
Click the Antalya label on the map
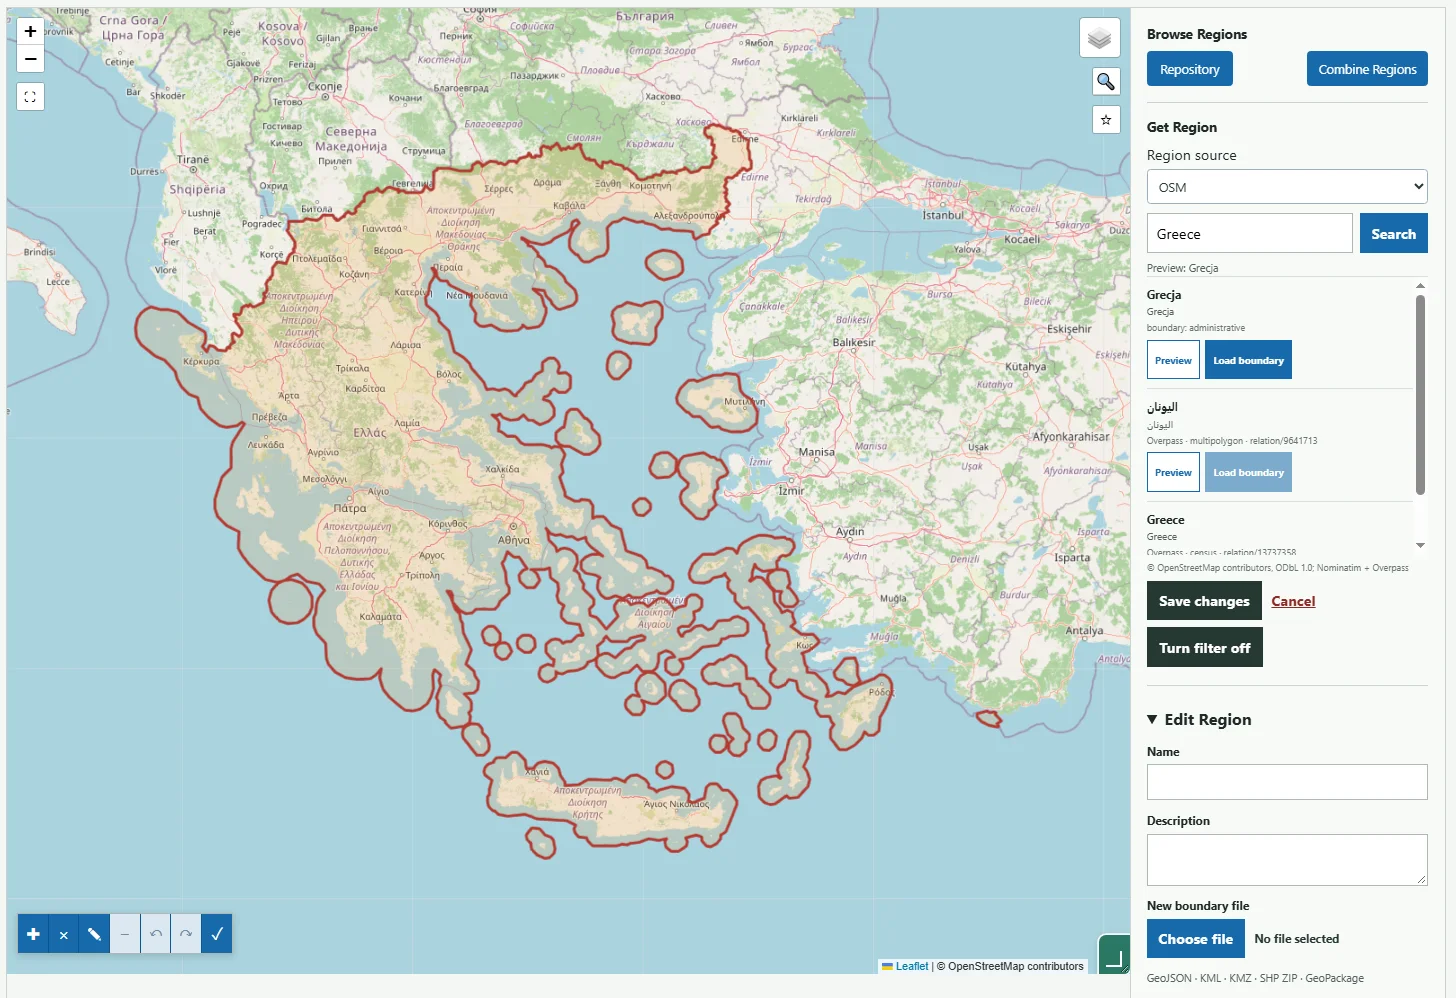click(x=1084, y=631)
